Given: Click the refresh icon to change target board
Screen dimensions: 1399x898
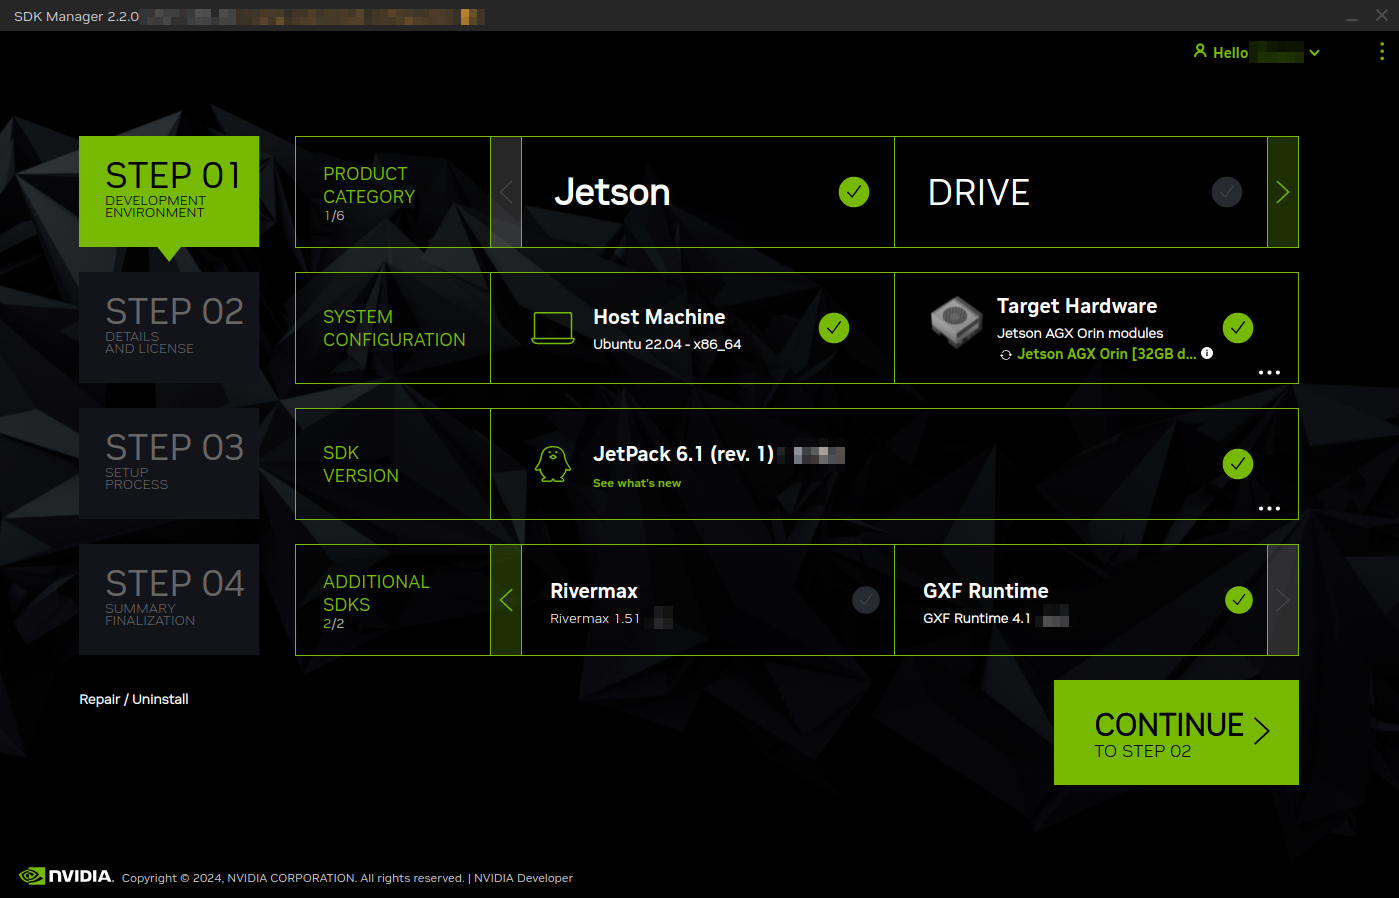Looking at the screenshot, I should 1005,354.
